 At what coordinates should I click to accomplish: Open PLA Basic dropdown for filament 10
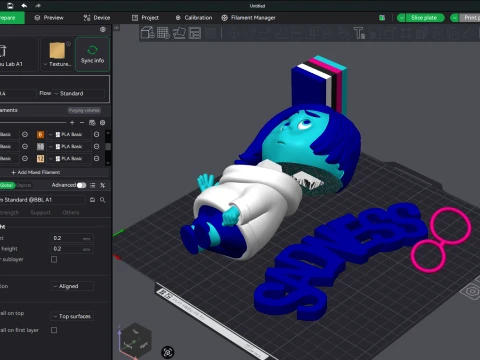(x=69, y=146)
